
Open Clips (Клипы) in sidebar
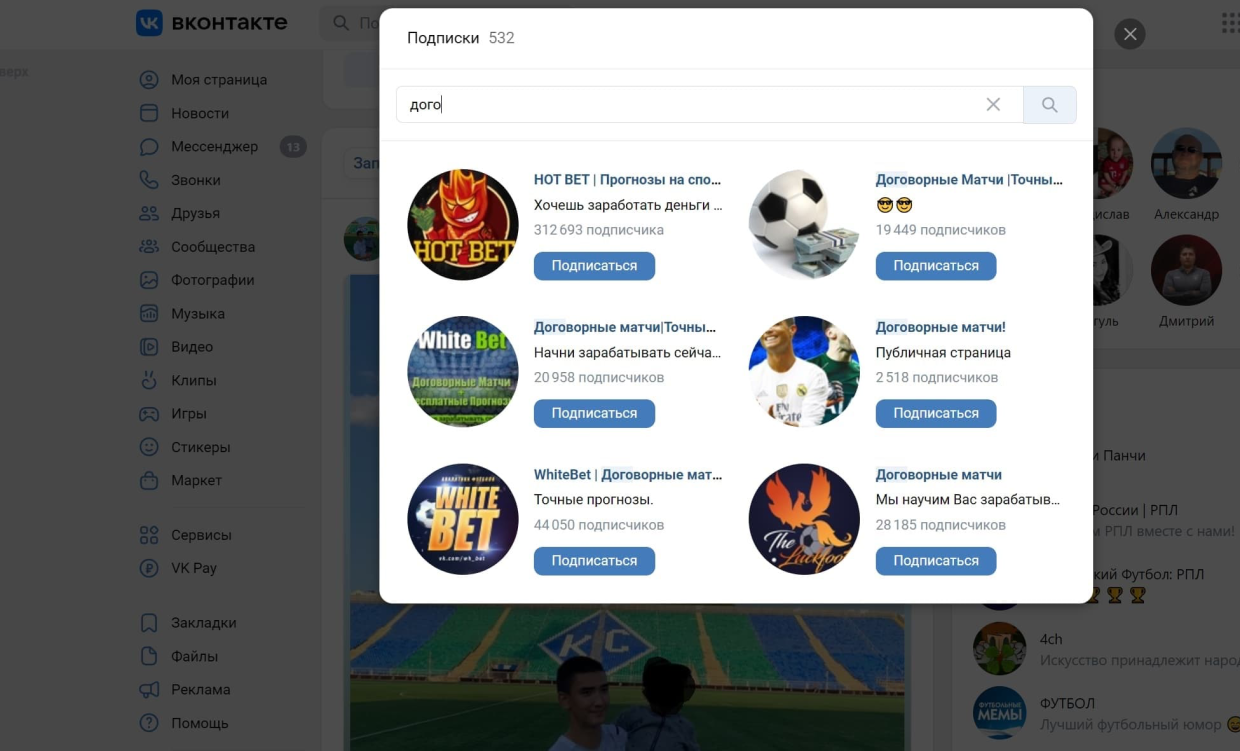point(193,381)
